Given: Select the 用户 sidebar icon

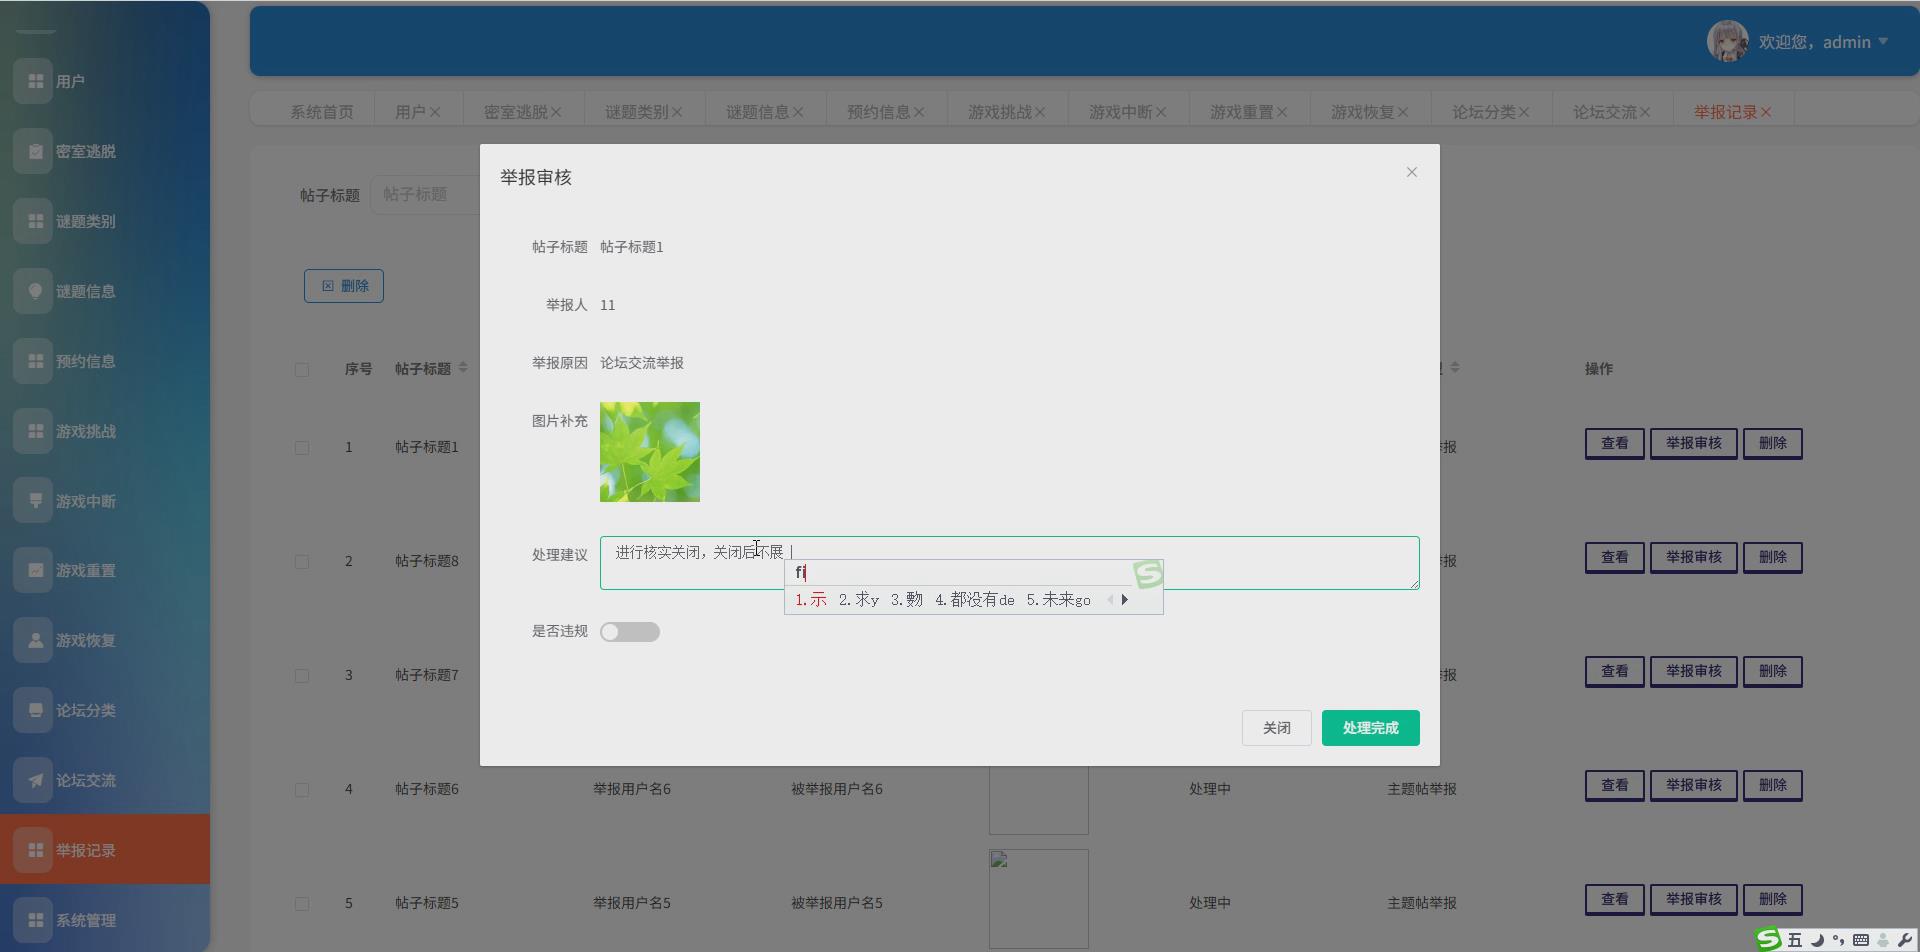Looking at the screenshot, I should coord(33,81).
